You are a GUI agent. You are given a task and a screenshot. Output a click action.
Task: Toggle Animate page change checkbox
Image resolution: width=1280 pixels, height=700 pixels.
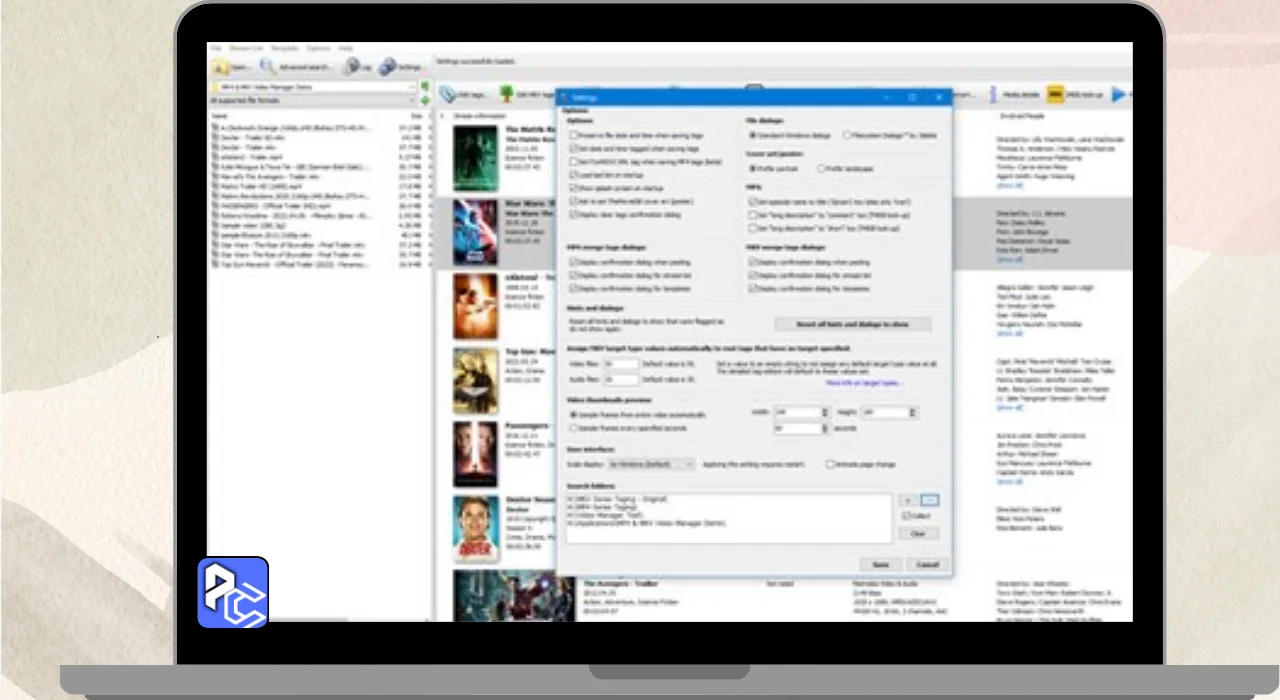pos(830,464)
